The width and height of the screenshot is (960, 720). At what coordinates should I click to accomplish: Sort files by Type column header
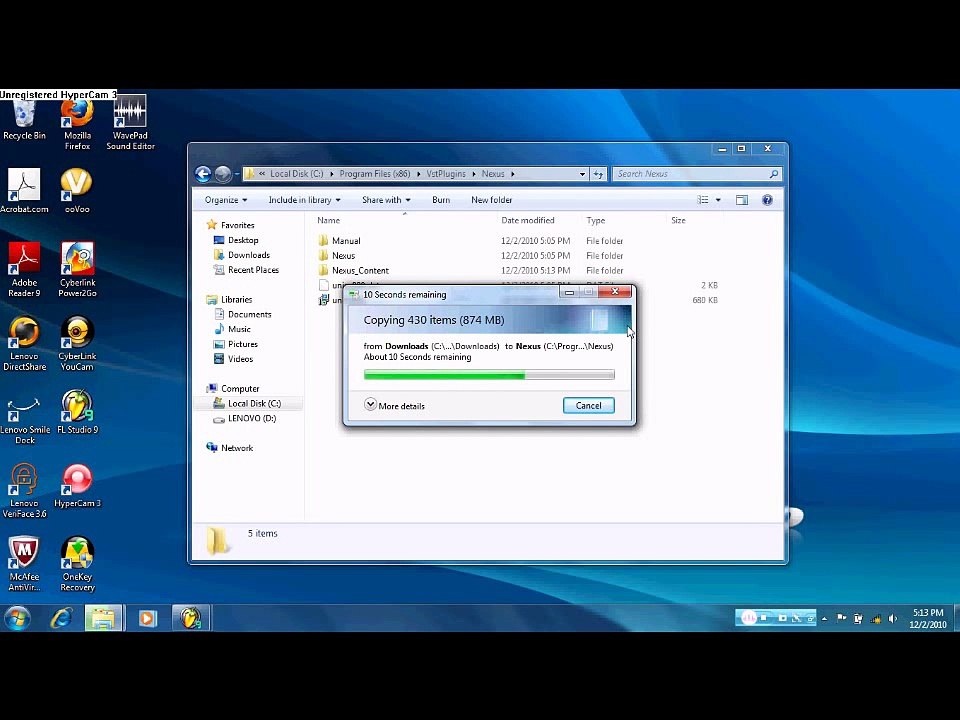click(x=595, y=220)
